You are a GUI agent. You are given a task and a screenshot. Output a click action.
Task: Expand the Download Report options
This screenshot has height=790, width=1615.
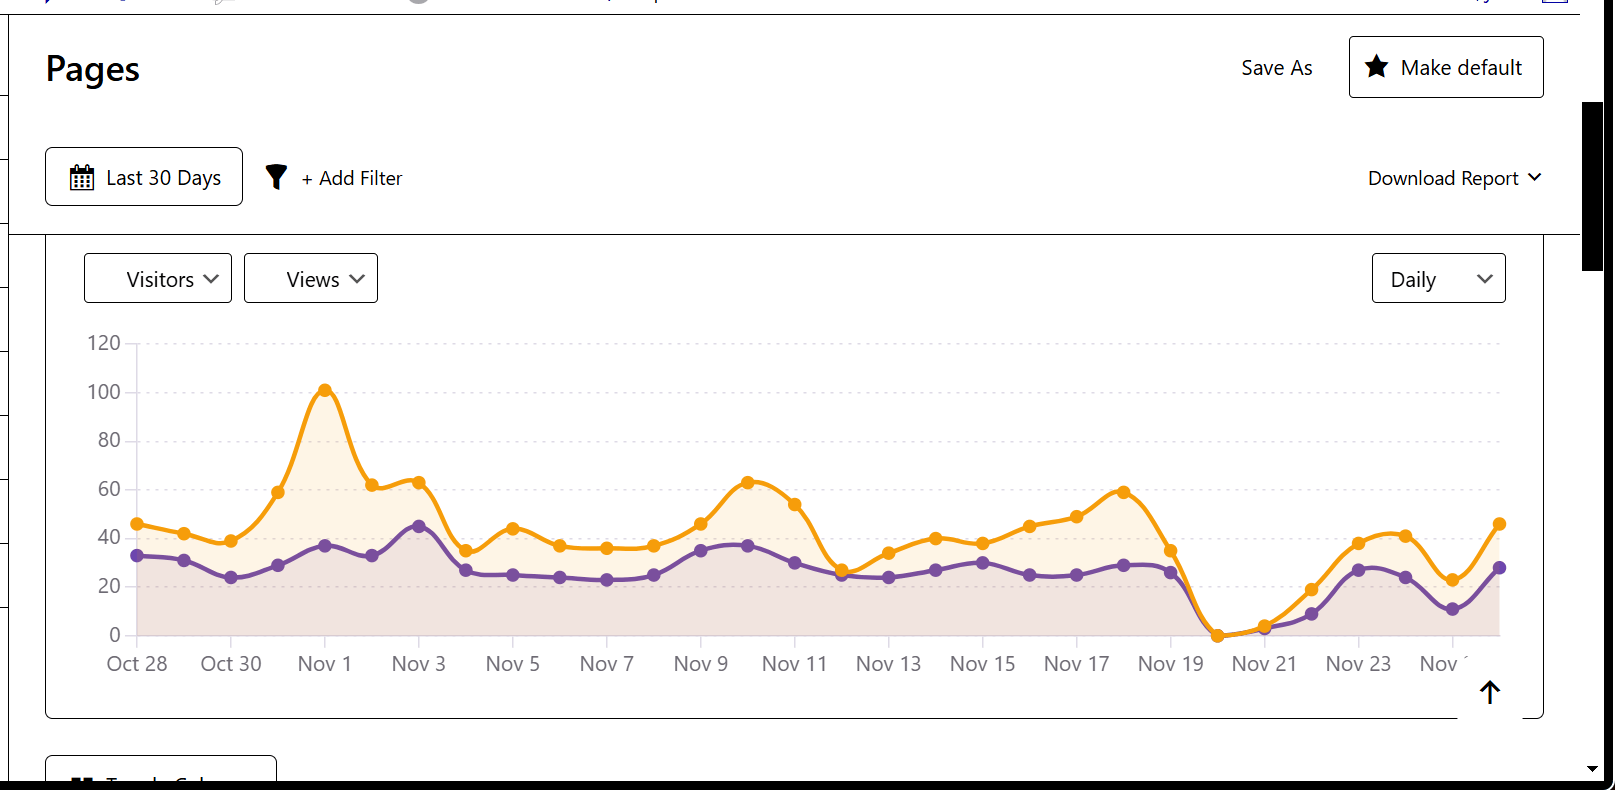pos(1455,178)
